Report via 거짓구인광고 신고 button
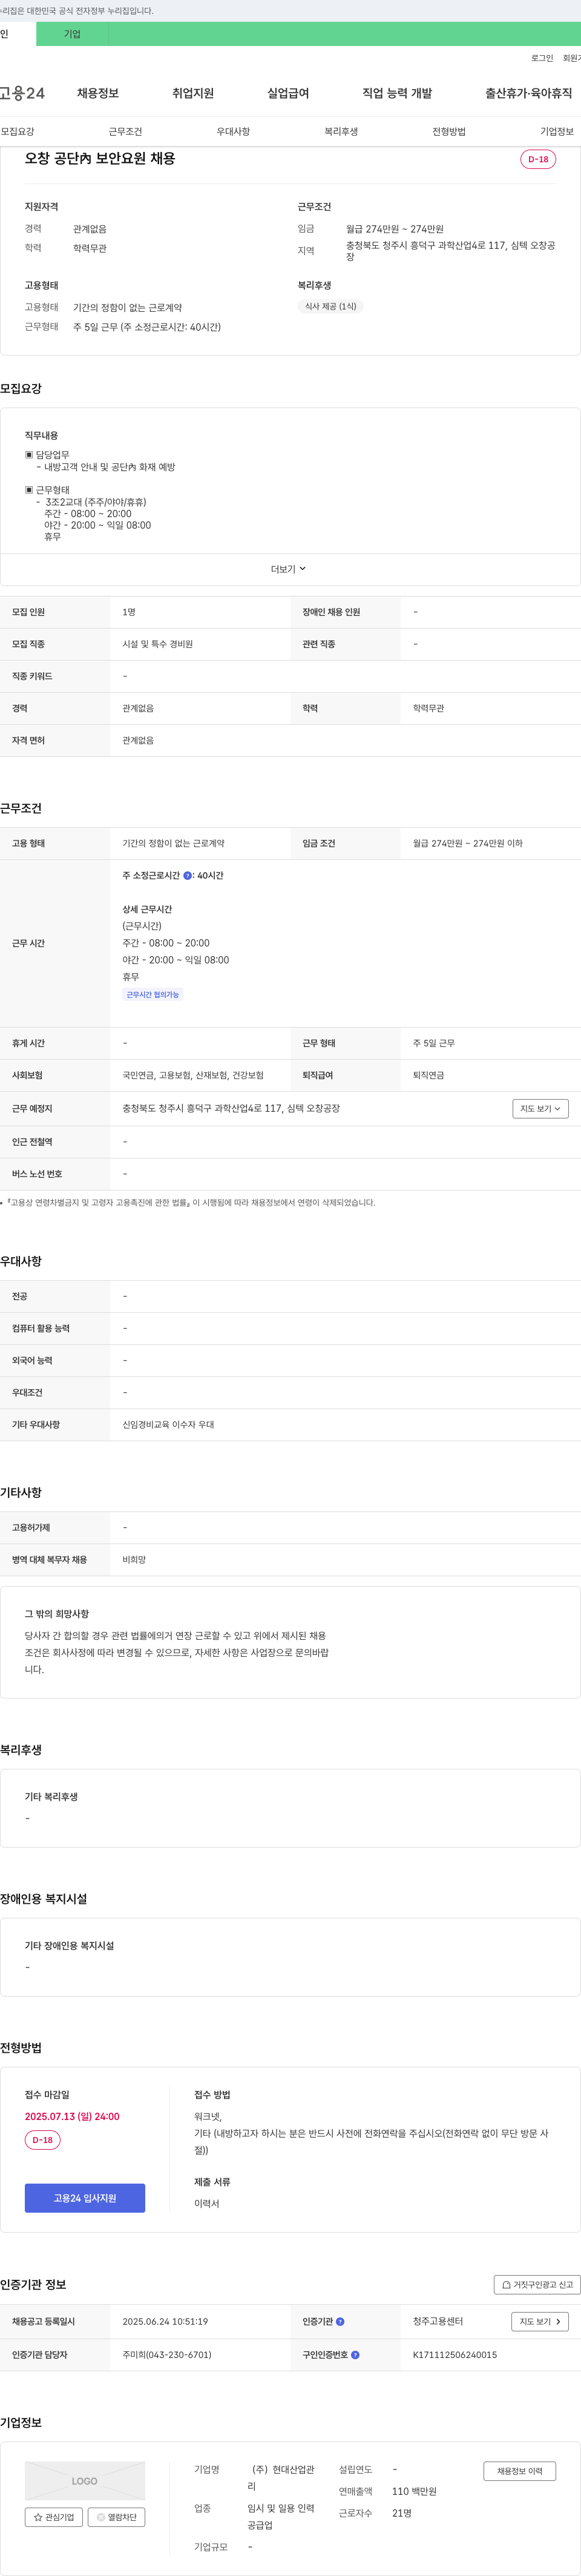The width and height of the screenshot is (581, 2576). click(537, 2285)
